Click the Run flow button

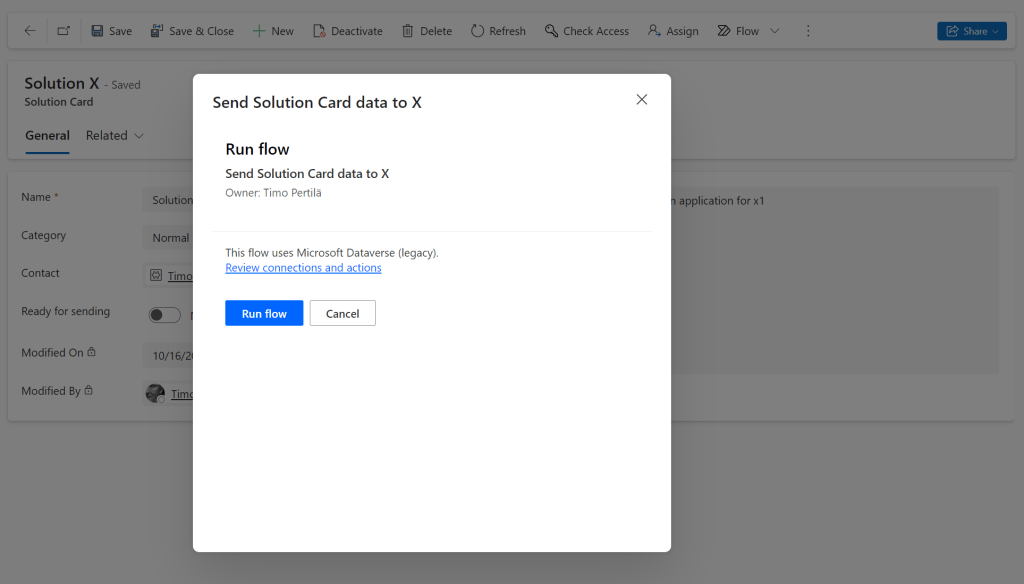264,314
